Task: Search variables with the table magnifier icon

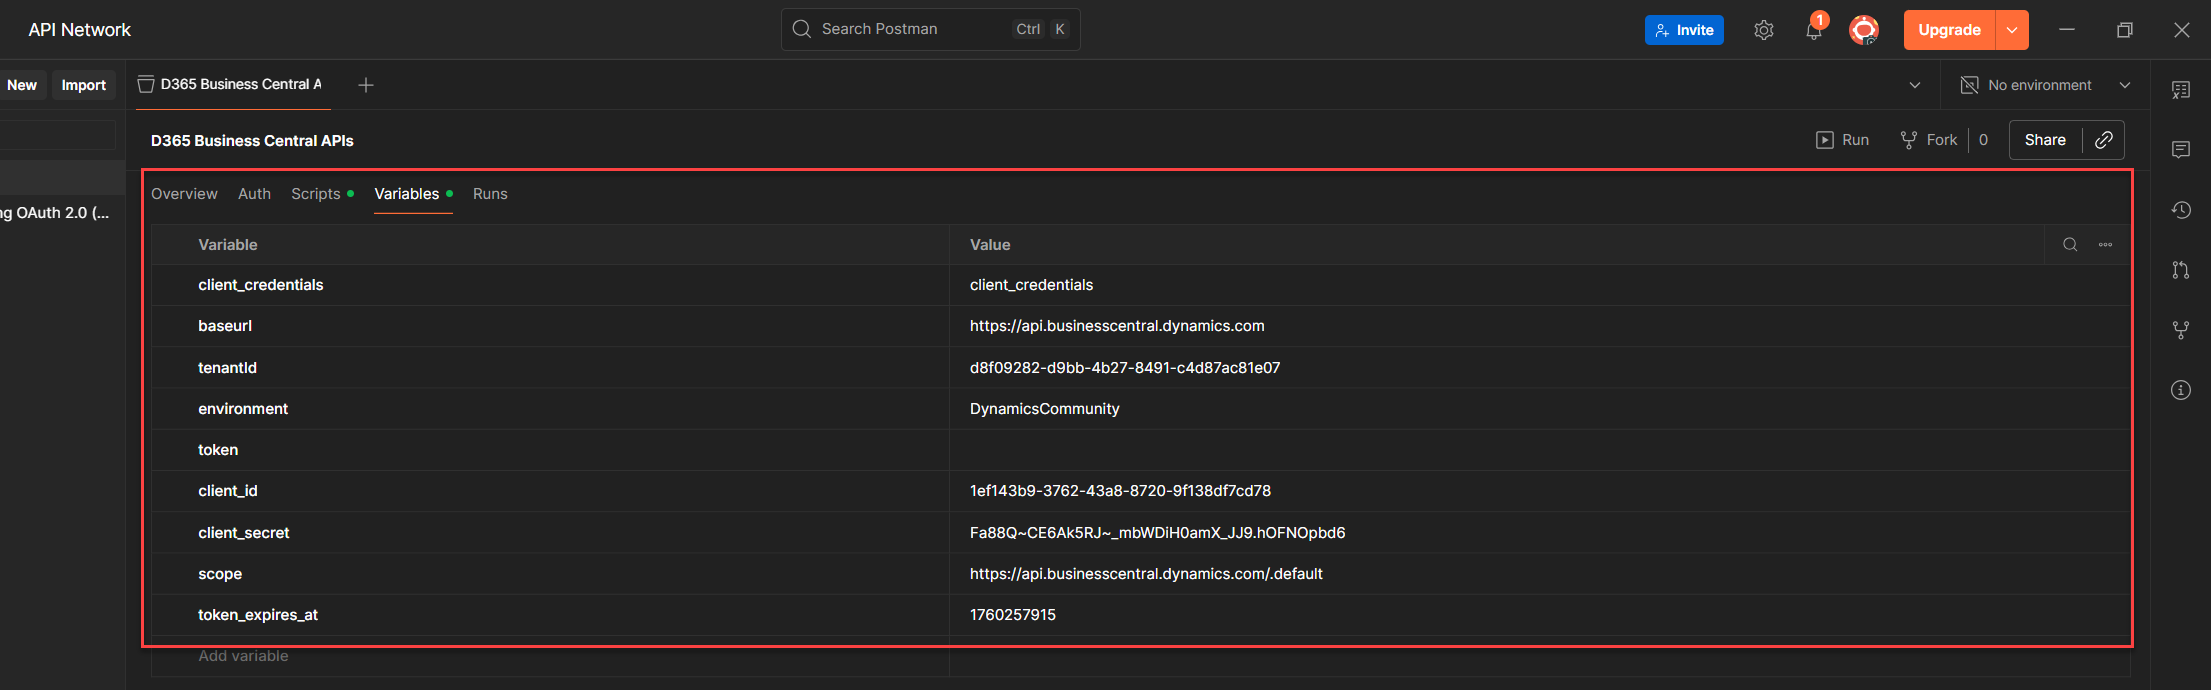Action: pyautogui.click(x=2070, y=245)
